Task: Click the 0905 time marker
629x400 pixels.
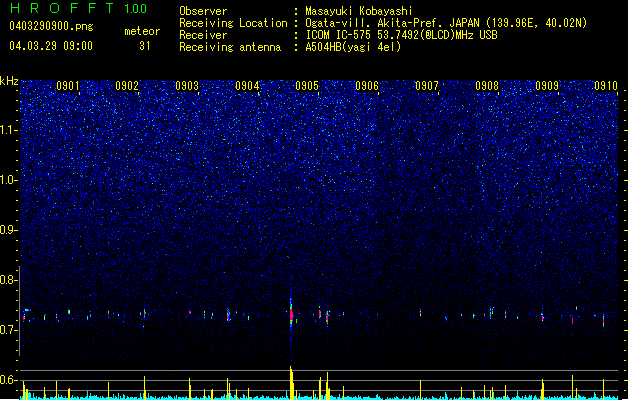Action: pos(307,86)
